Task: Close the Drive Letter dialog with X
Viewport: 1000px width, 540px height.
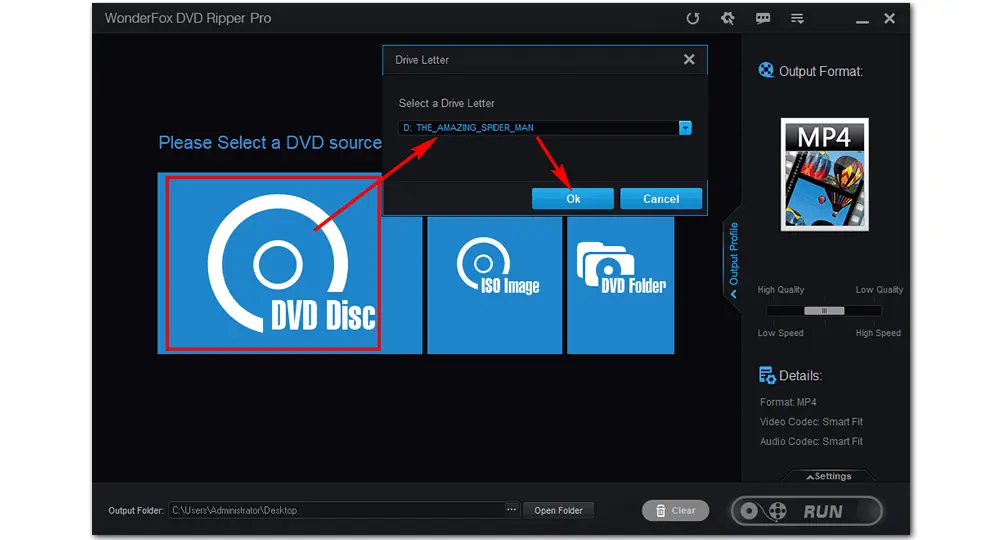Action: [689, 59]
